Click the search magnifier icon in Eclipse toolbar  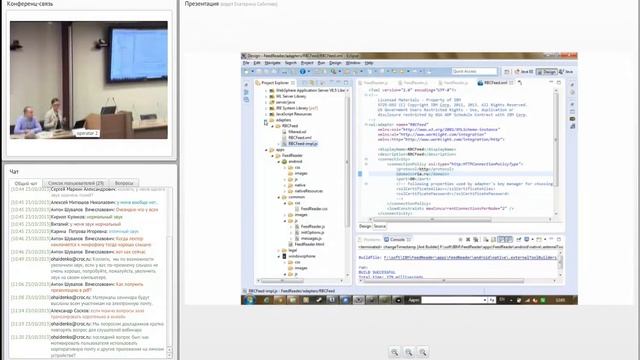[333, 71]
